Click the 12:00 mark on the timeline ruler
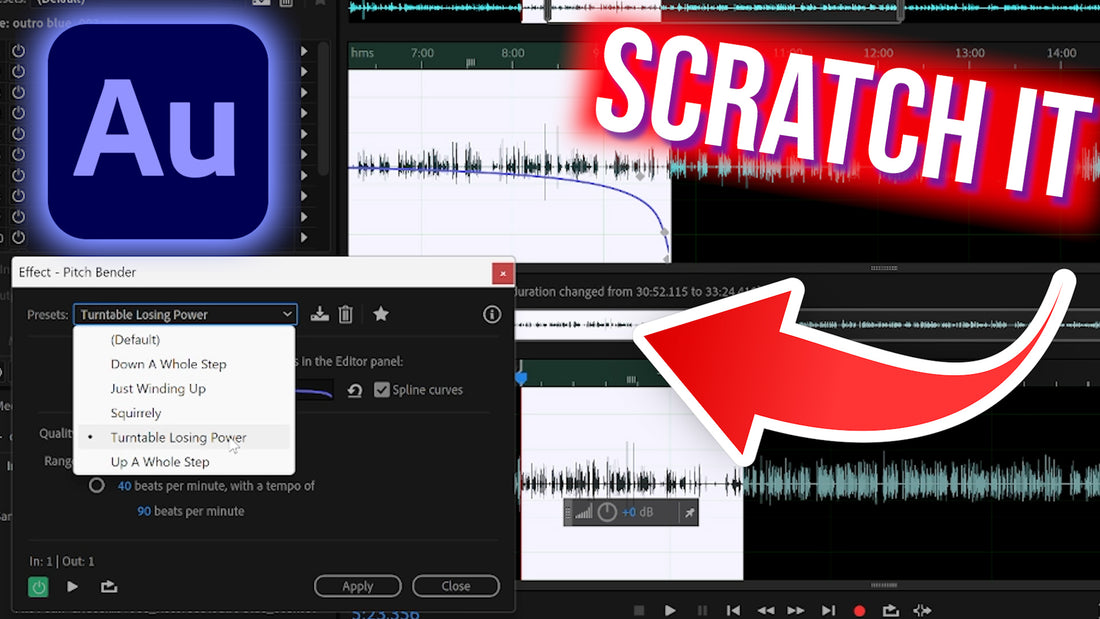 878,53
